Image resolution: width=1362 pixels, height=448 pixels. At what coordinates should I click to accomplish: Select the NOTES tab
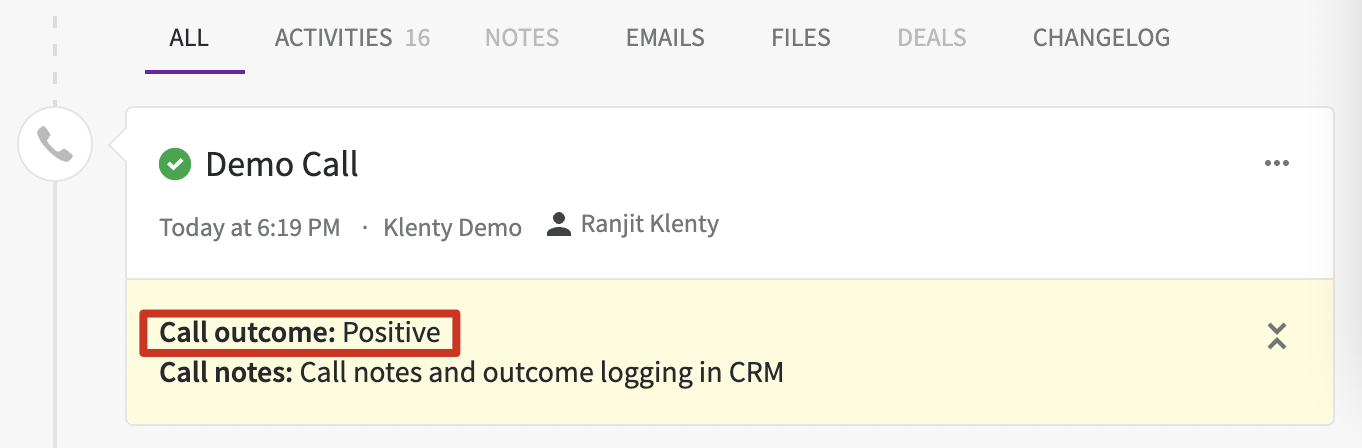click(x=521, y=38)
